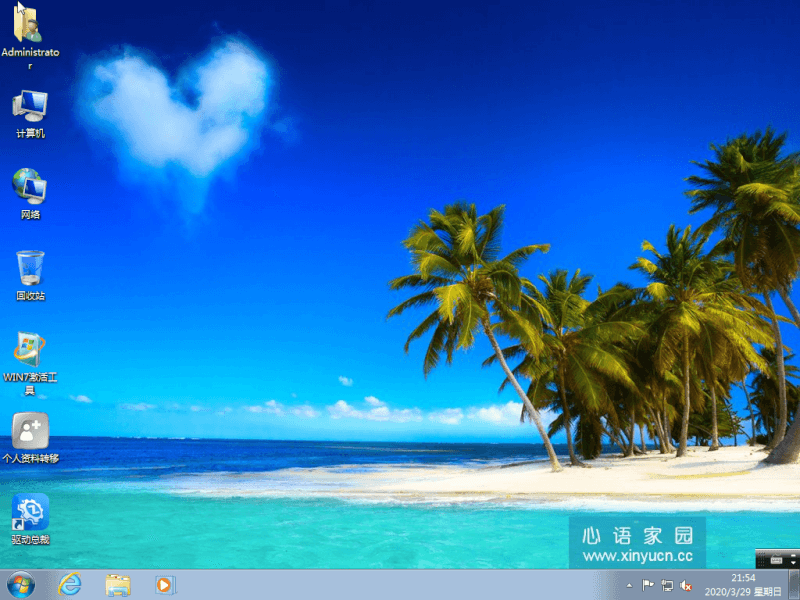Click the network status tray icon

click(667, 585)
